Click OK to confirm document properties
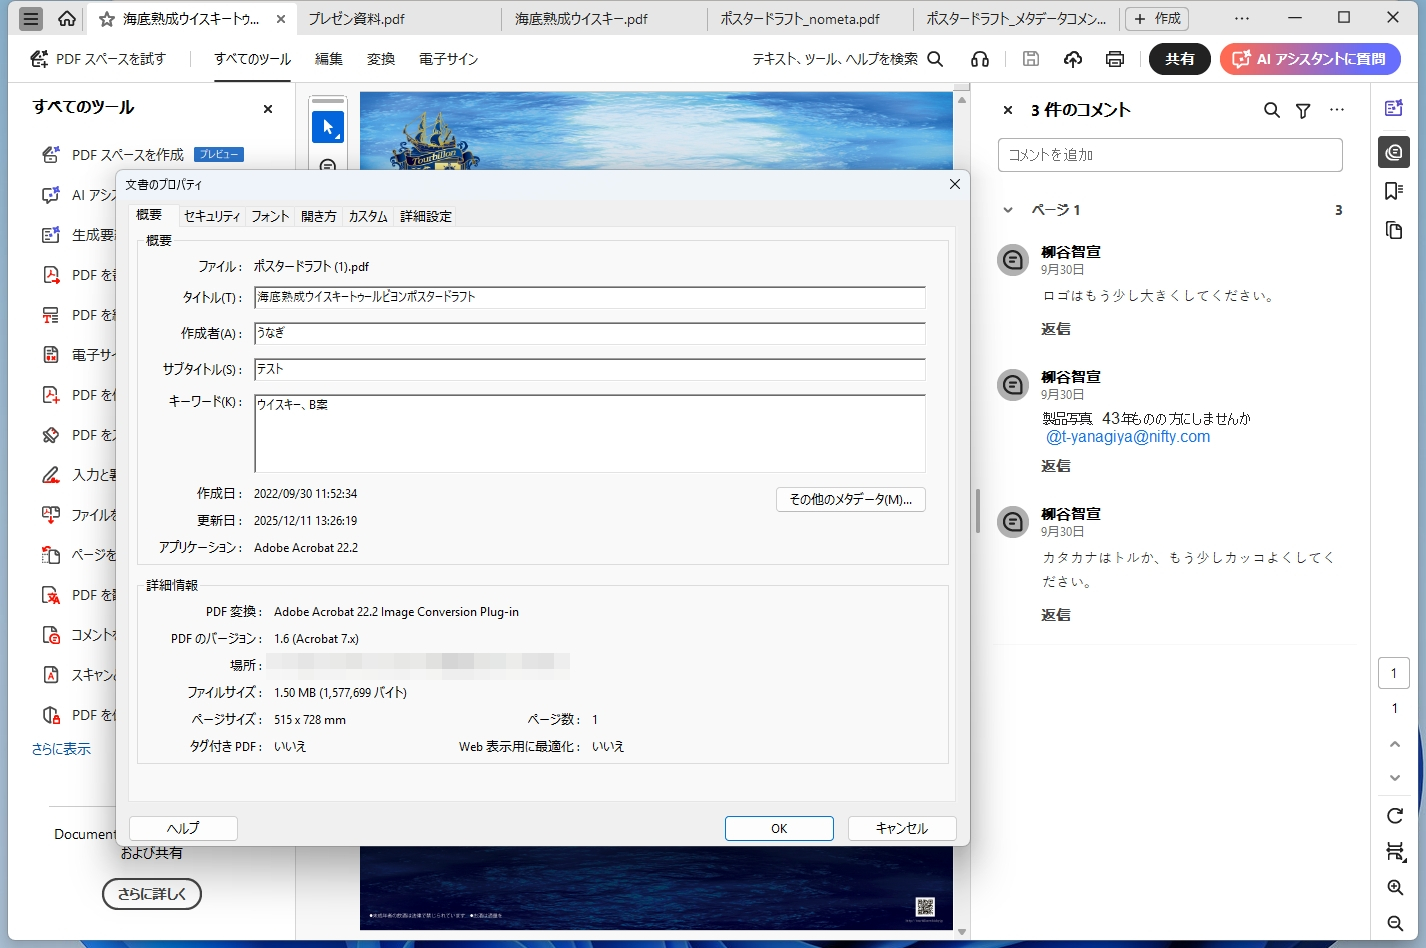Screen dimensions: 1426x948 pos(779,828)
